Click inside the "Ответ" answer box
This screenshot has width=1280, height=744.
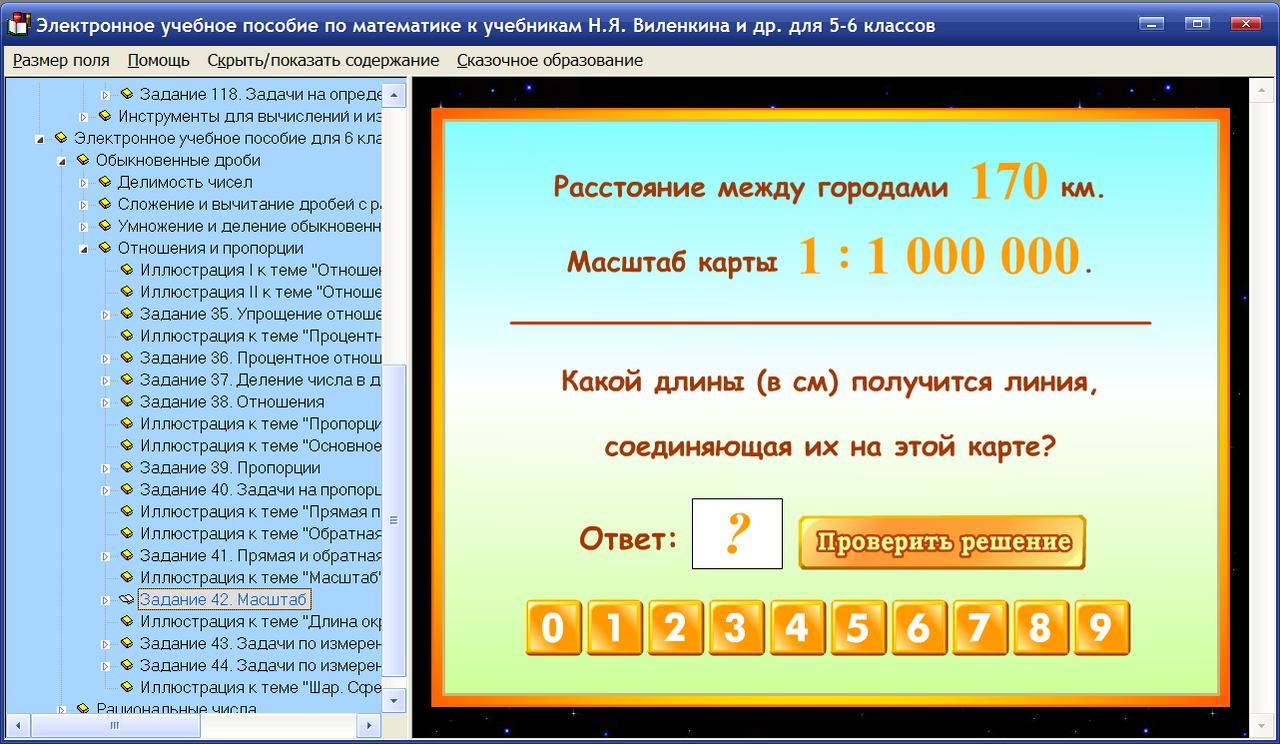pos(737,533)
